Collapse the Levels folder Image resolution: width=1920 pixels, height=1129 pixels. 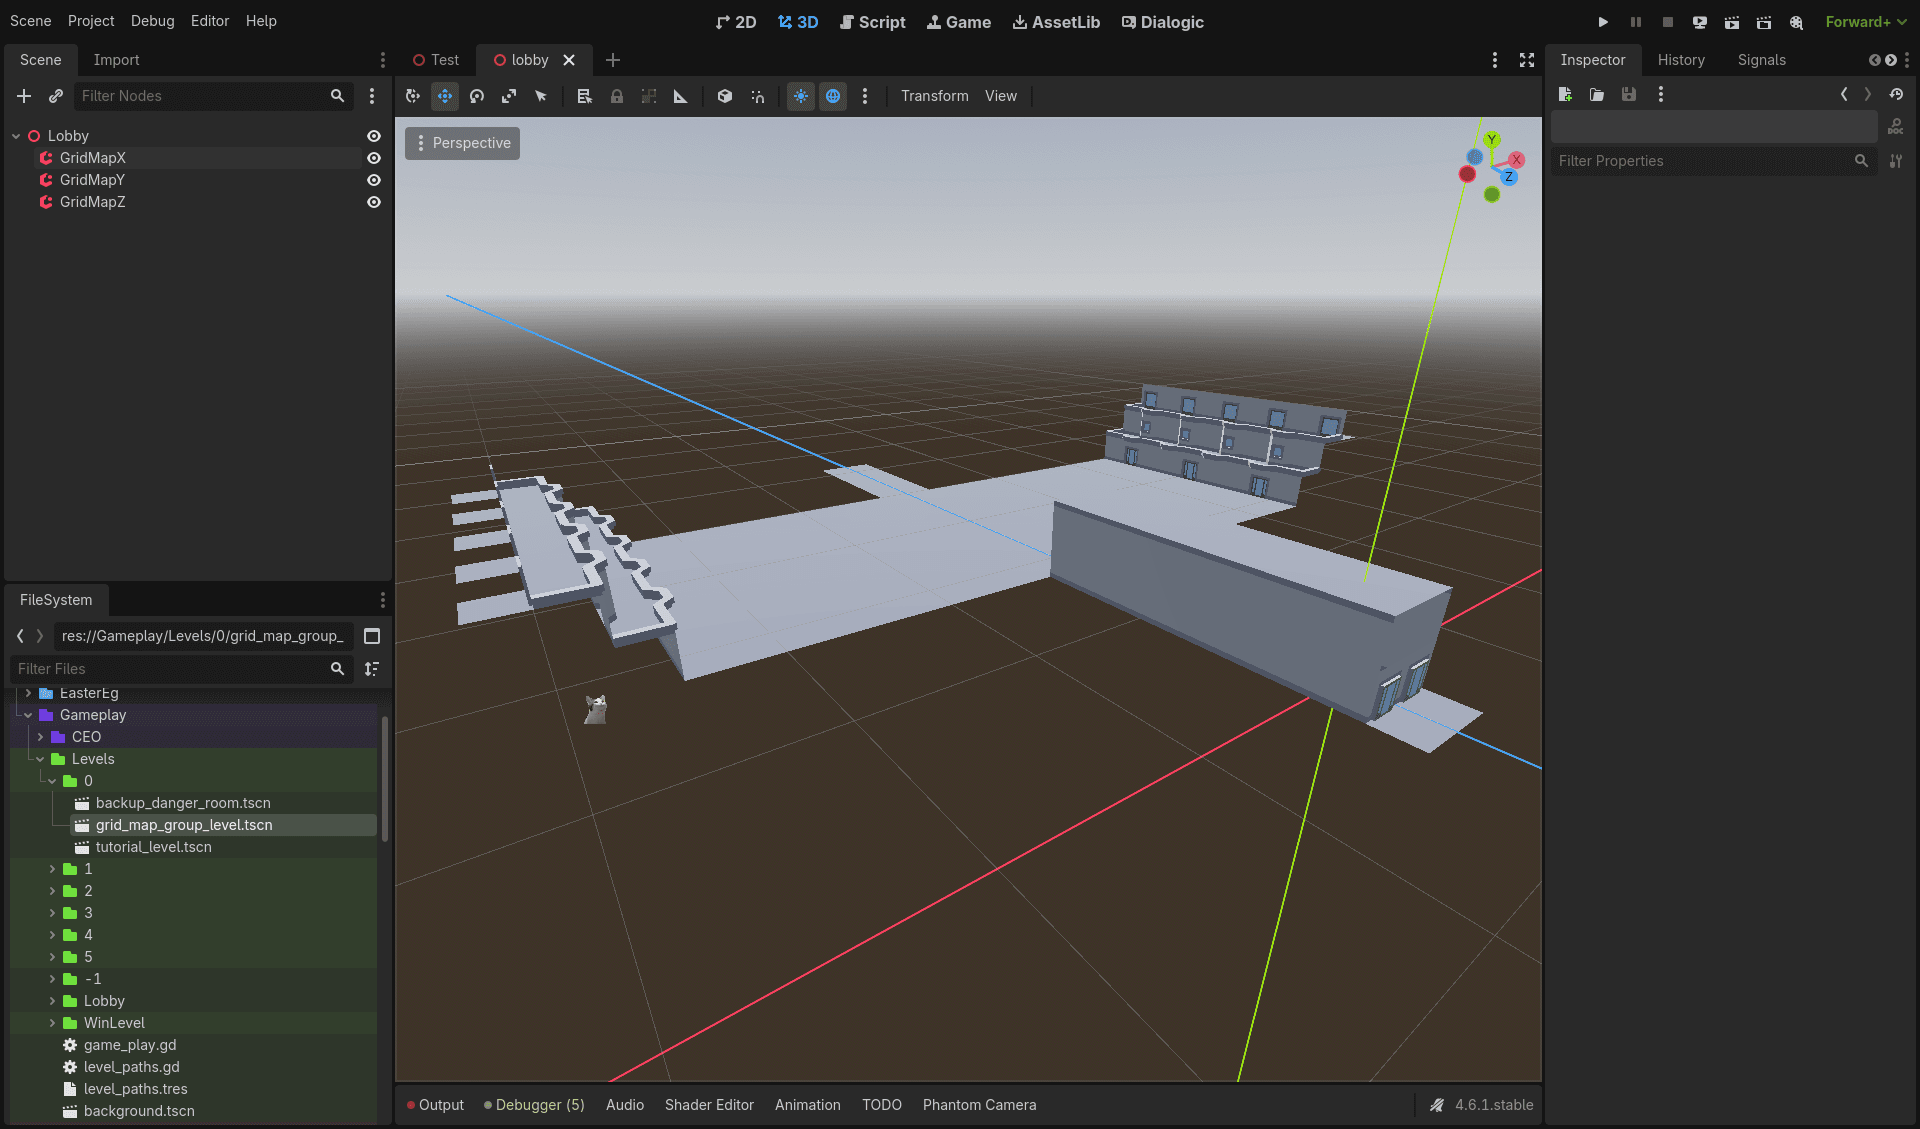point(40,759)
